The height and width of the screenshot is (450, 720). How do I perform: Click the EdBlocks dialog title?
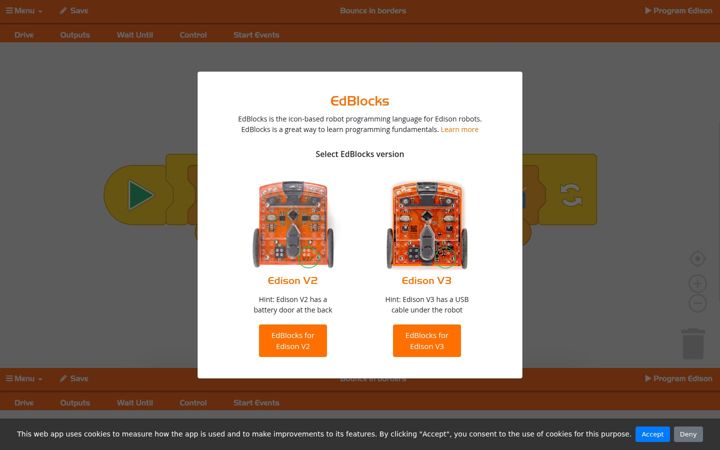pos(360,101)
